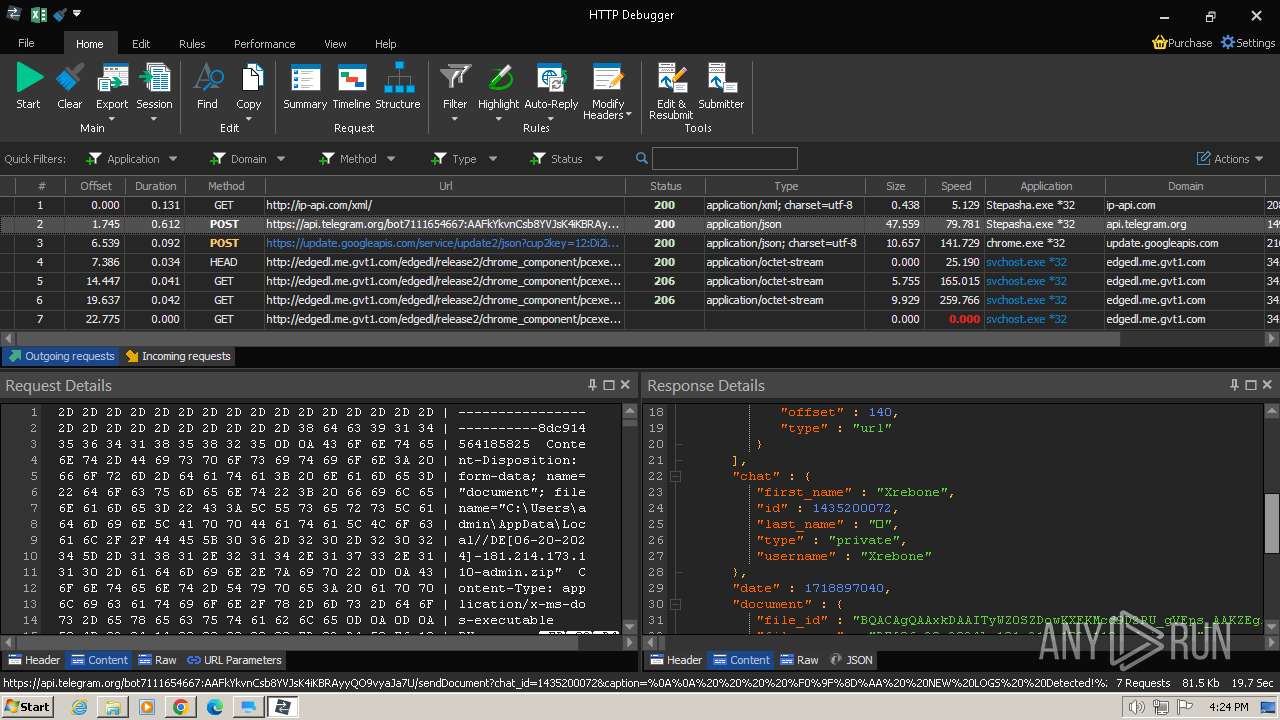Image resolution: width=1280 pixels, height=720 pixels.
Task: Switch to the Performance ribbon tab
Action: click(x=264, y=44)
